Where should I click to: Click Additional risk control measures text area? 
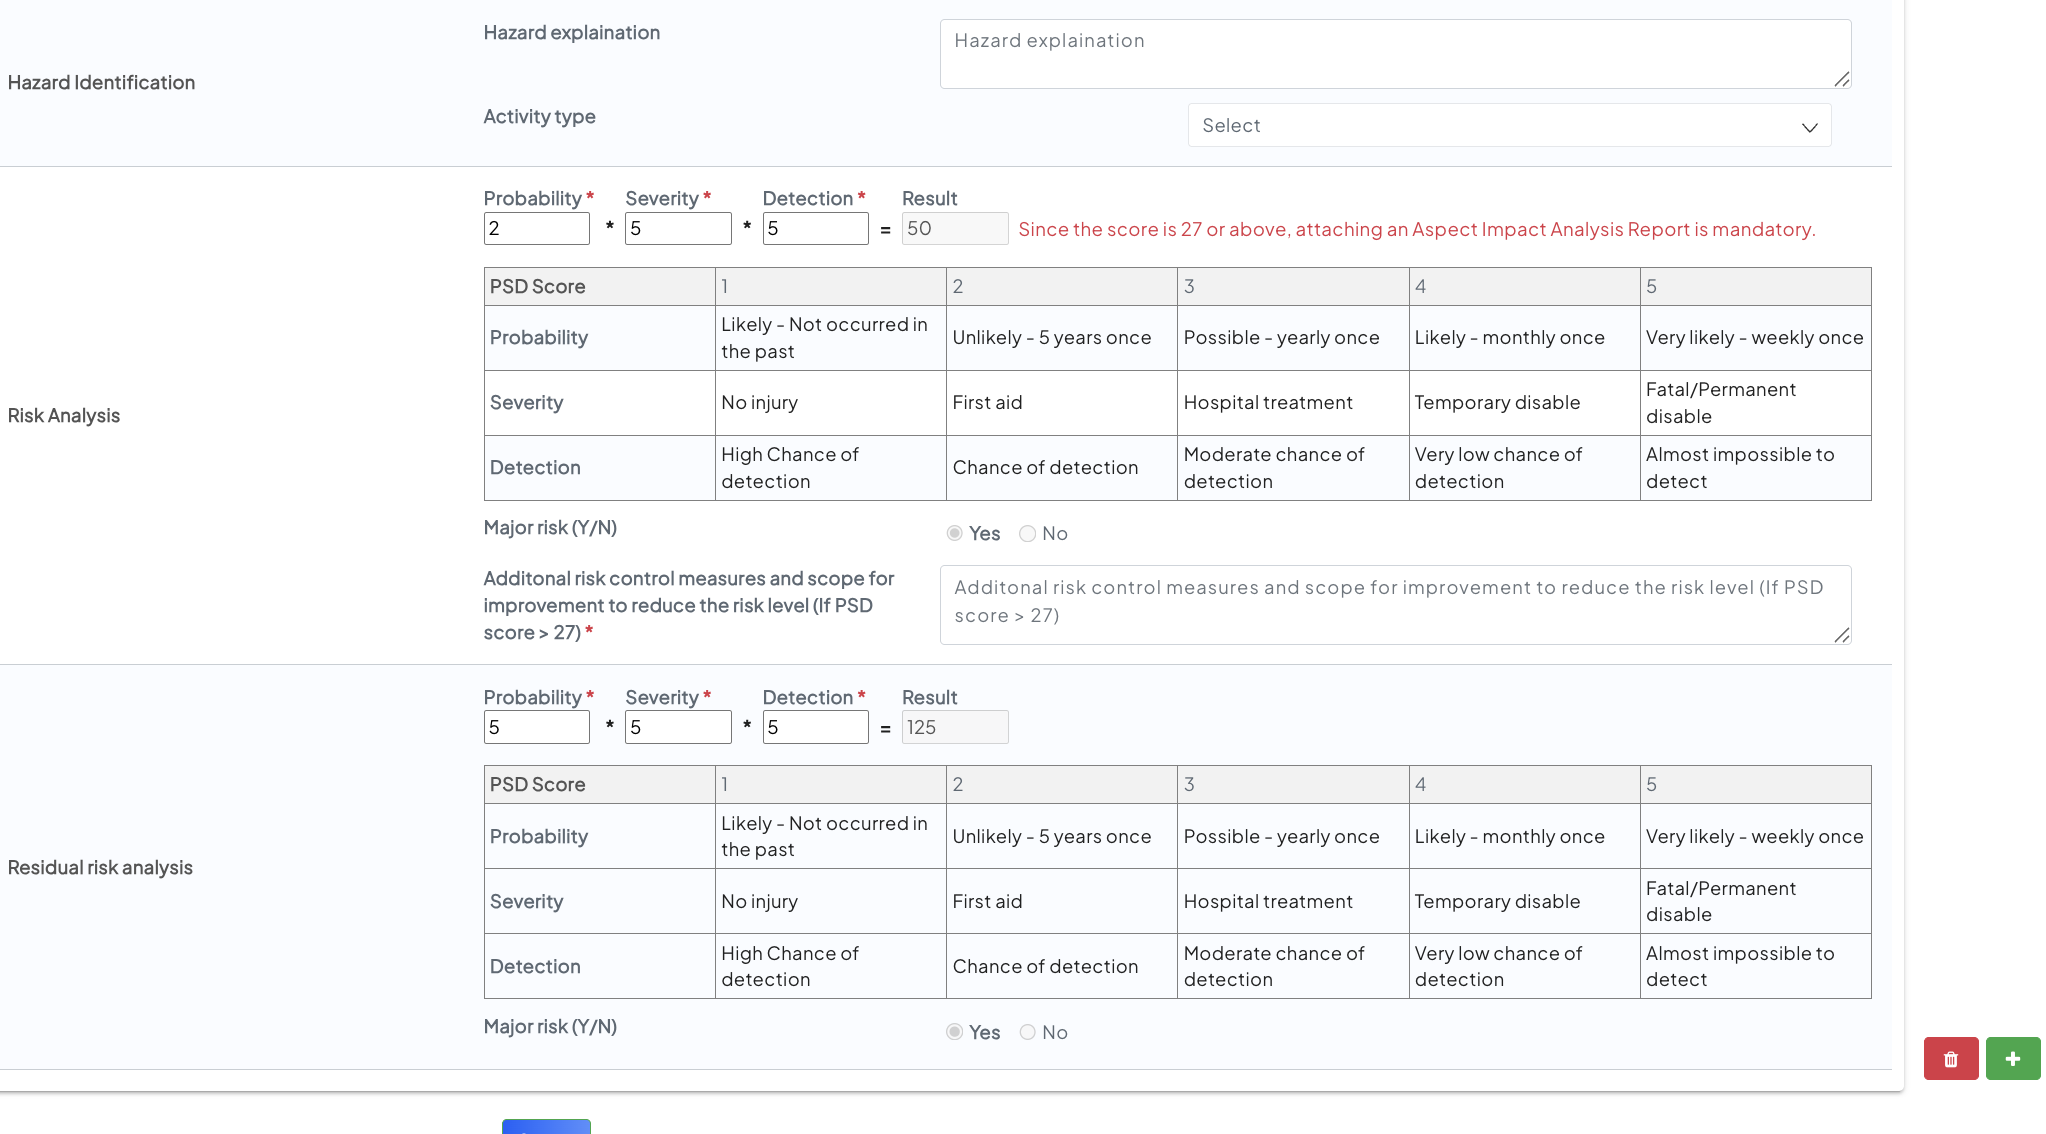1394,605
